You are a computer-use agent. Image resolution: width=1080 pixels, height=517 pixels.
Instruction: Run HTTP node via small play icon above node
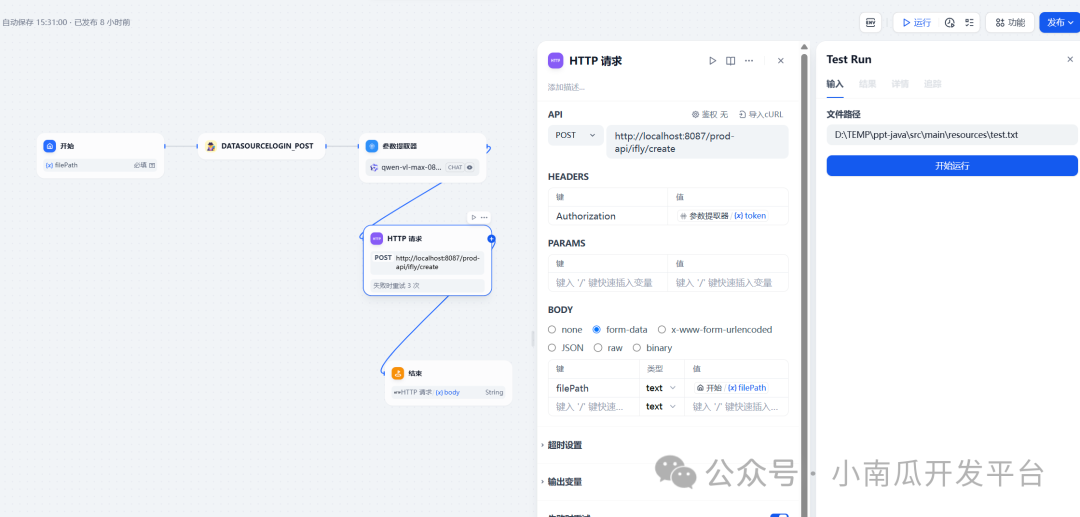(474, 218)
